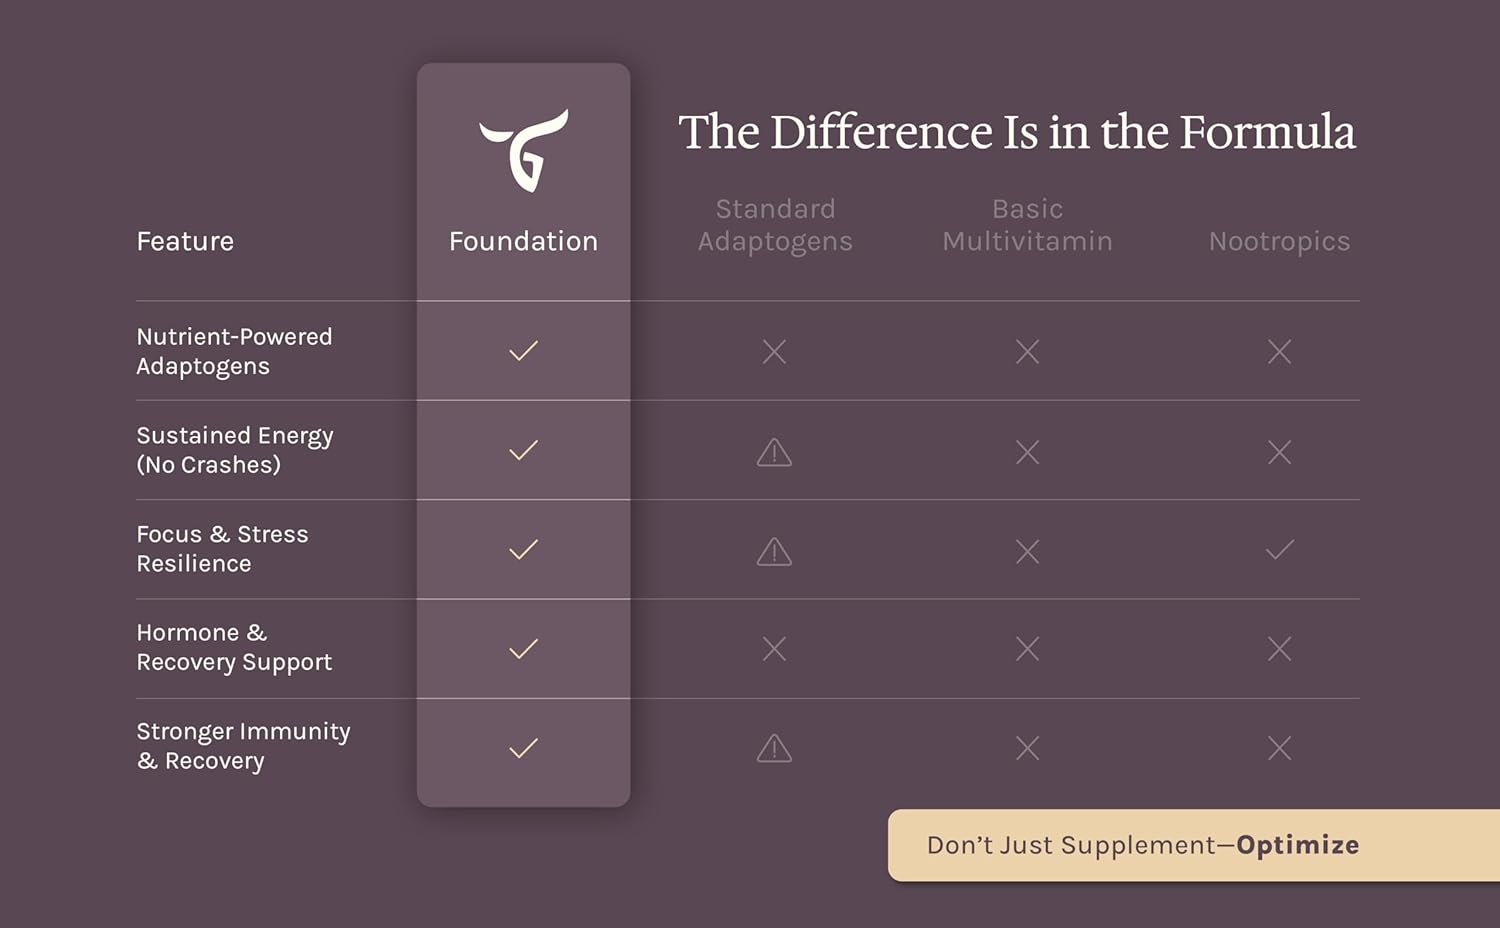Click the warning triangle in Focus & Stress Resilience row

point(774,551)
